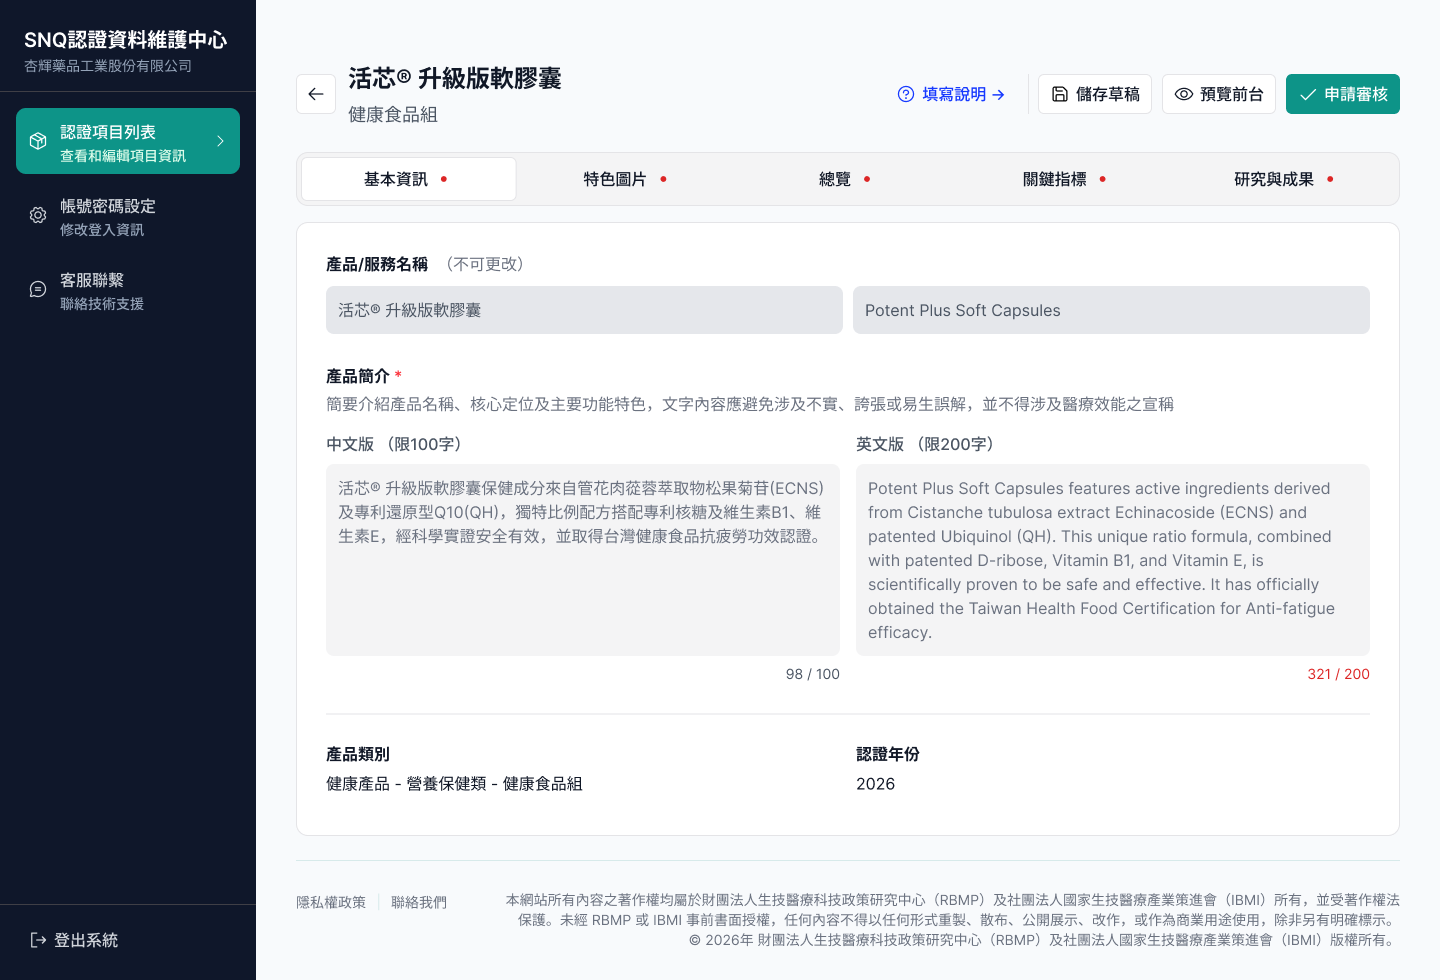Open 帳號密碼設定 via the gear icon
Viewport: 1440px width, 980px height.
(x=37, y=214)
